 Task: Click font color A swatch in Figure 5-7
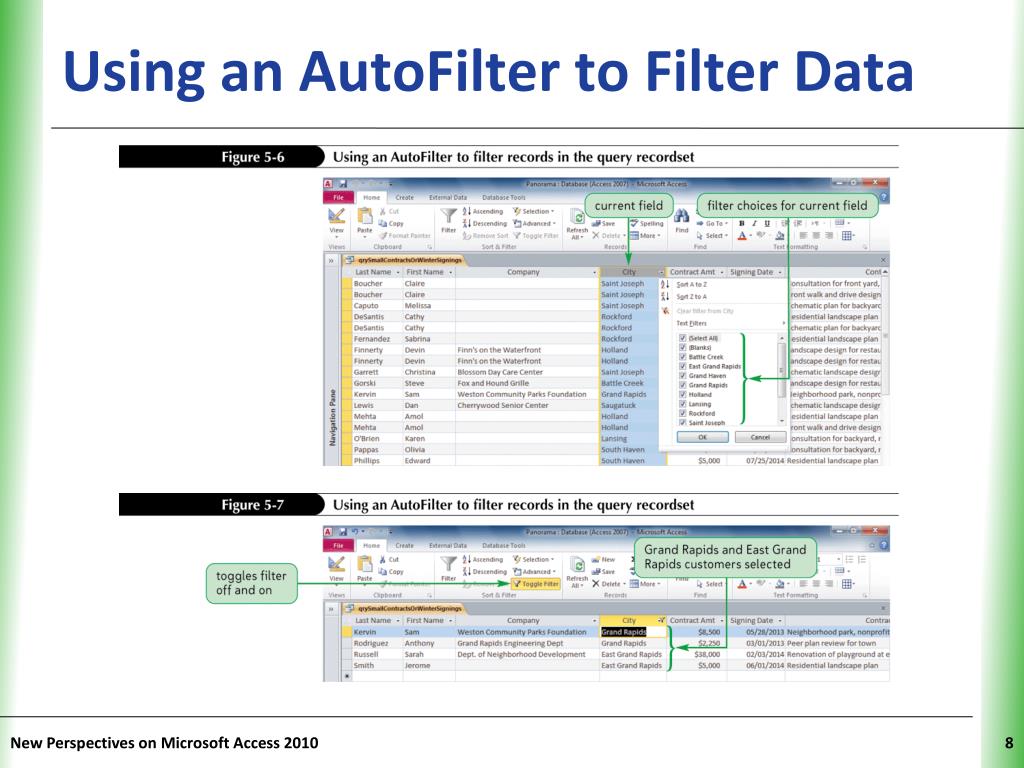pos(742,584)
